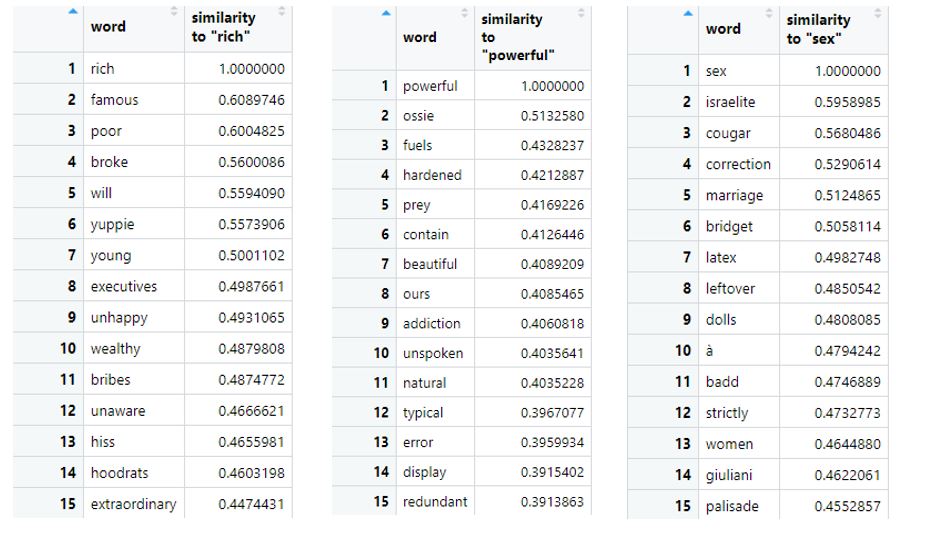Click the 'extraordinary' word cell
Image resolution: width=933 pixels, height=535 pixels.
coord(133,504)
